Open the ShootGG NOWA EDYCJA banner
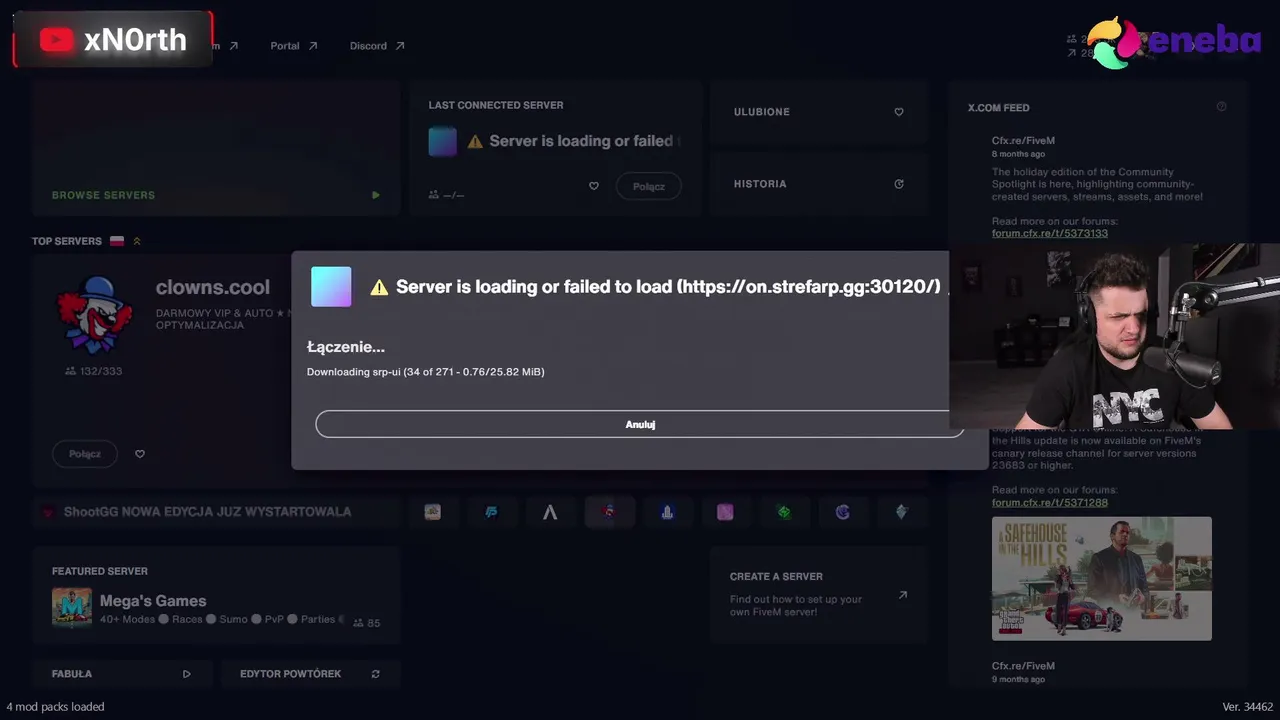The height and width of the screenshot is (720, 1280). coord(207,512)
